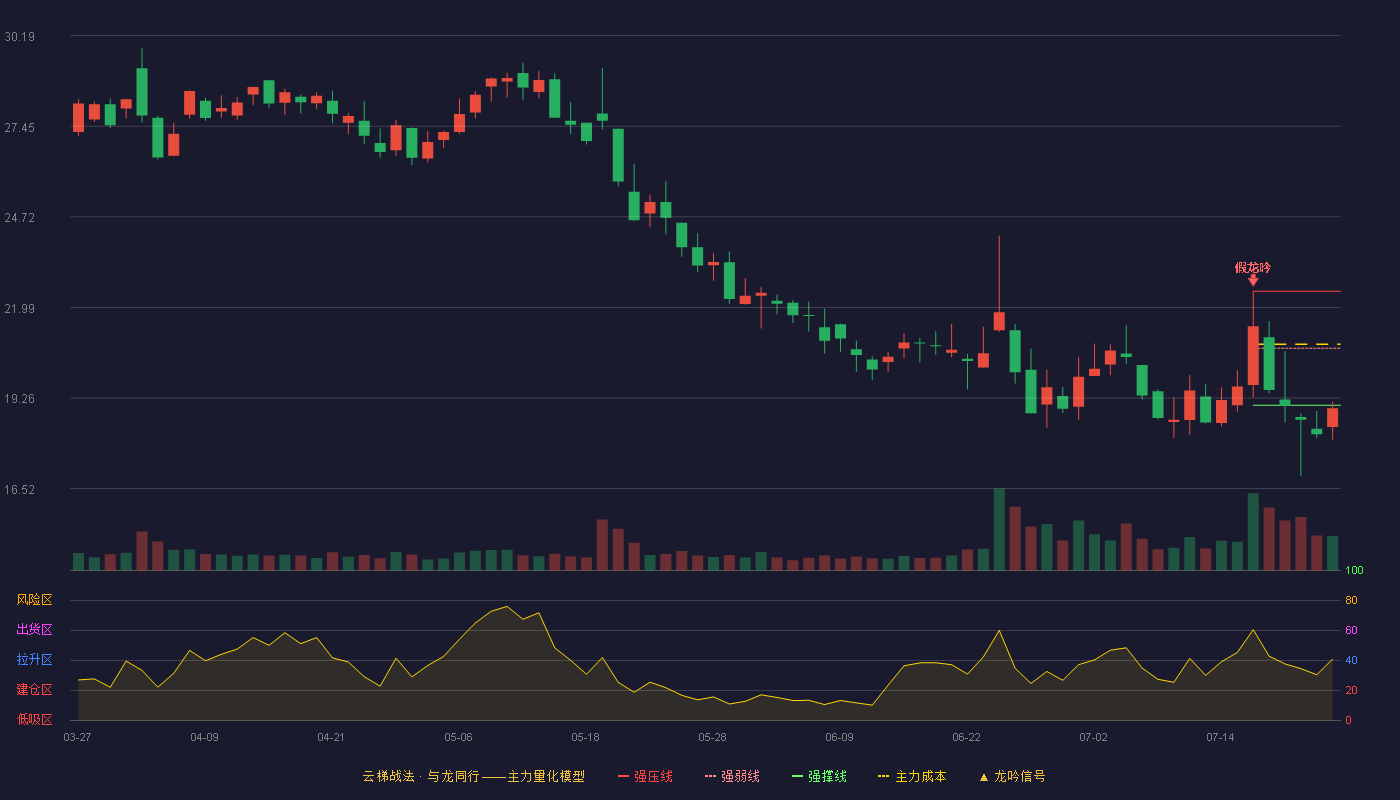This screenshot has height=800, width=1400.
Task: Select the 低吸区 zone label
Action: tap(34, 719)
